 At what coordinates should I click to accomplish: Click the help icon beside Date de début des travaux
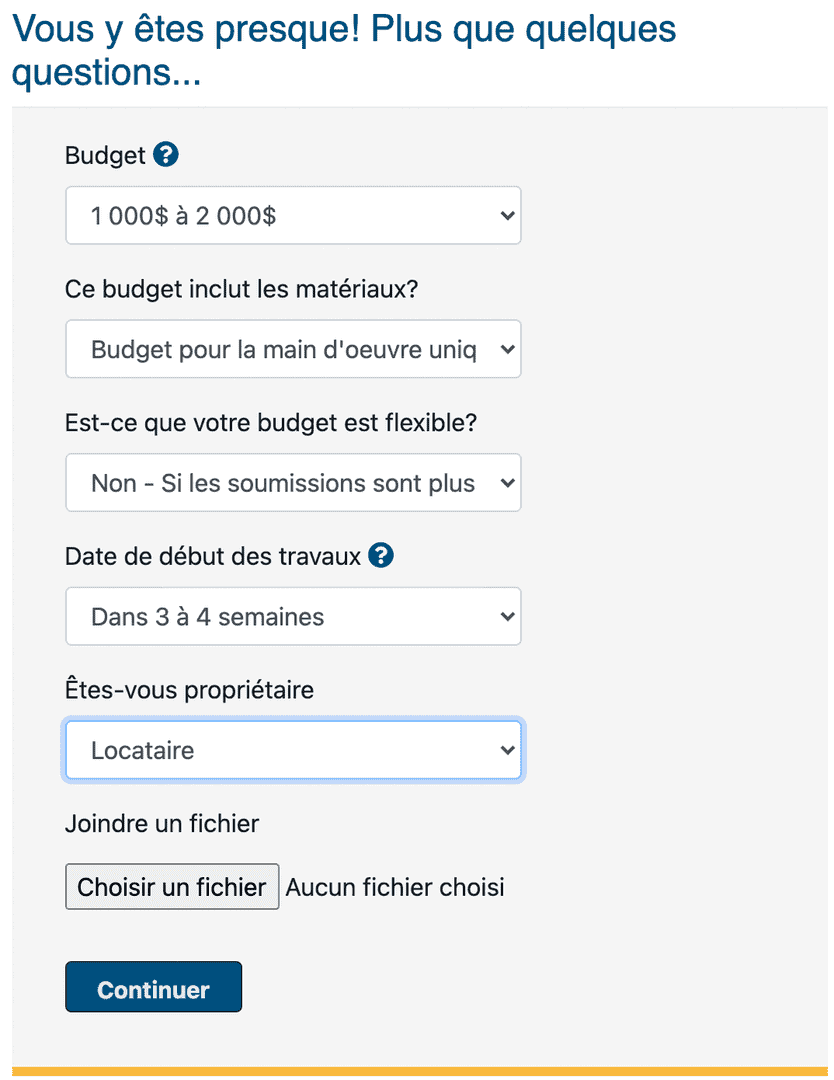(380, 556)
